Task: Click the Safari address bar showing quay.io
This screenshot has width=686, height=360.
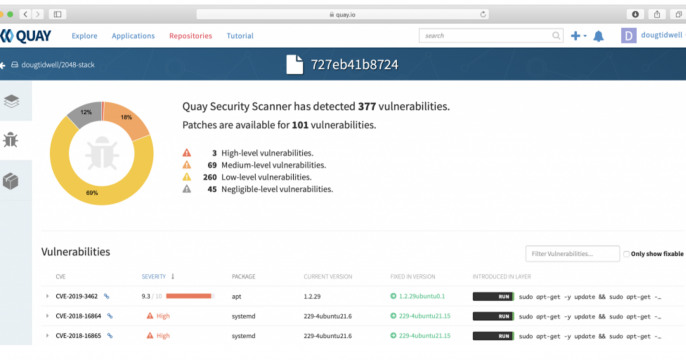Action: (x=343, y=14)
